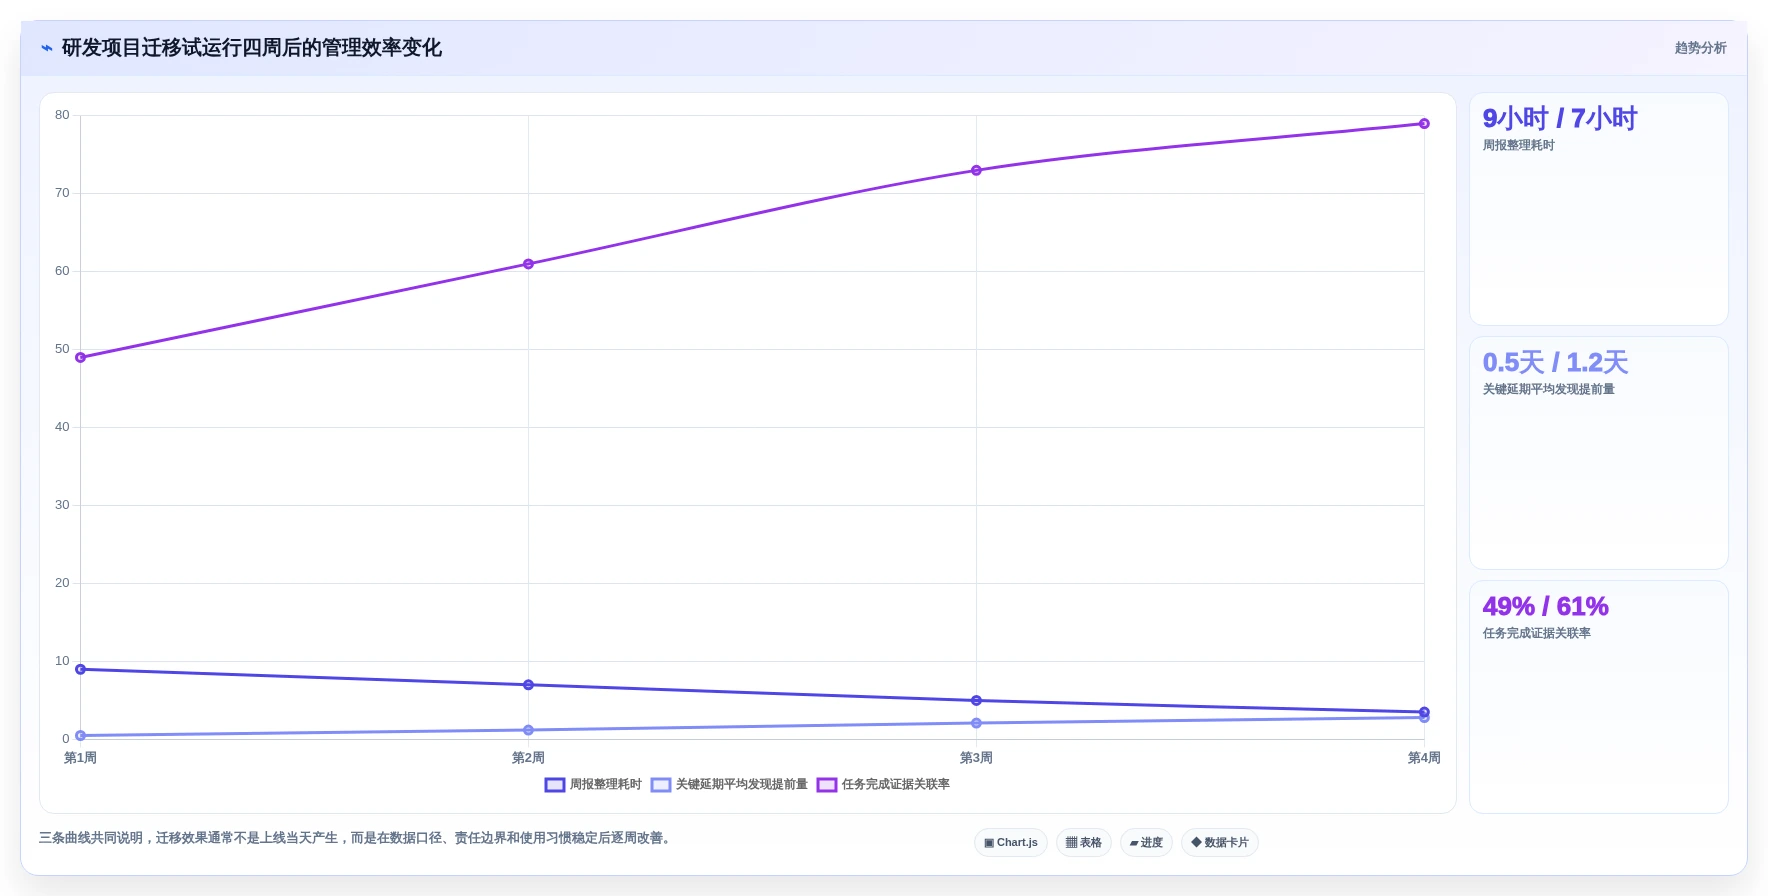Screen dimensions: 1768x896
Task: Toggle the 周报整理耗时 legend swatch
Action: pos(555,785)
